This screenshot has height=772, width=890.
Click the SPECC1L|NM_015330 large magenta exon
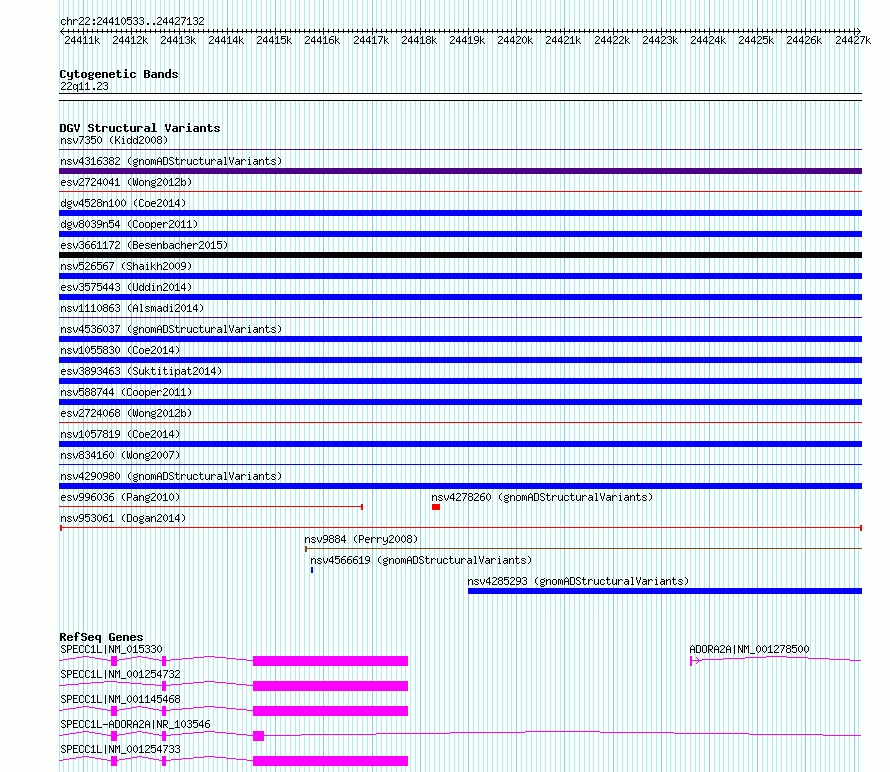click(x=330, y=661)
